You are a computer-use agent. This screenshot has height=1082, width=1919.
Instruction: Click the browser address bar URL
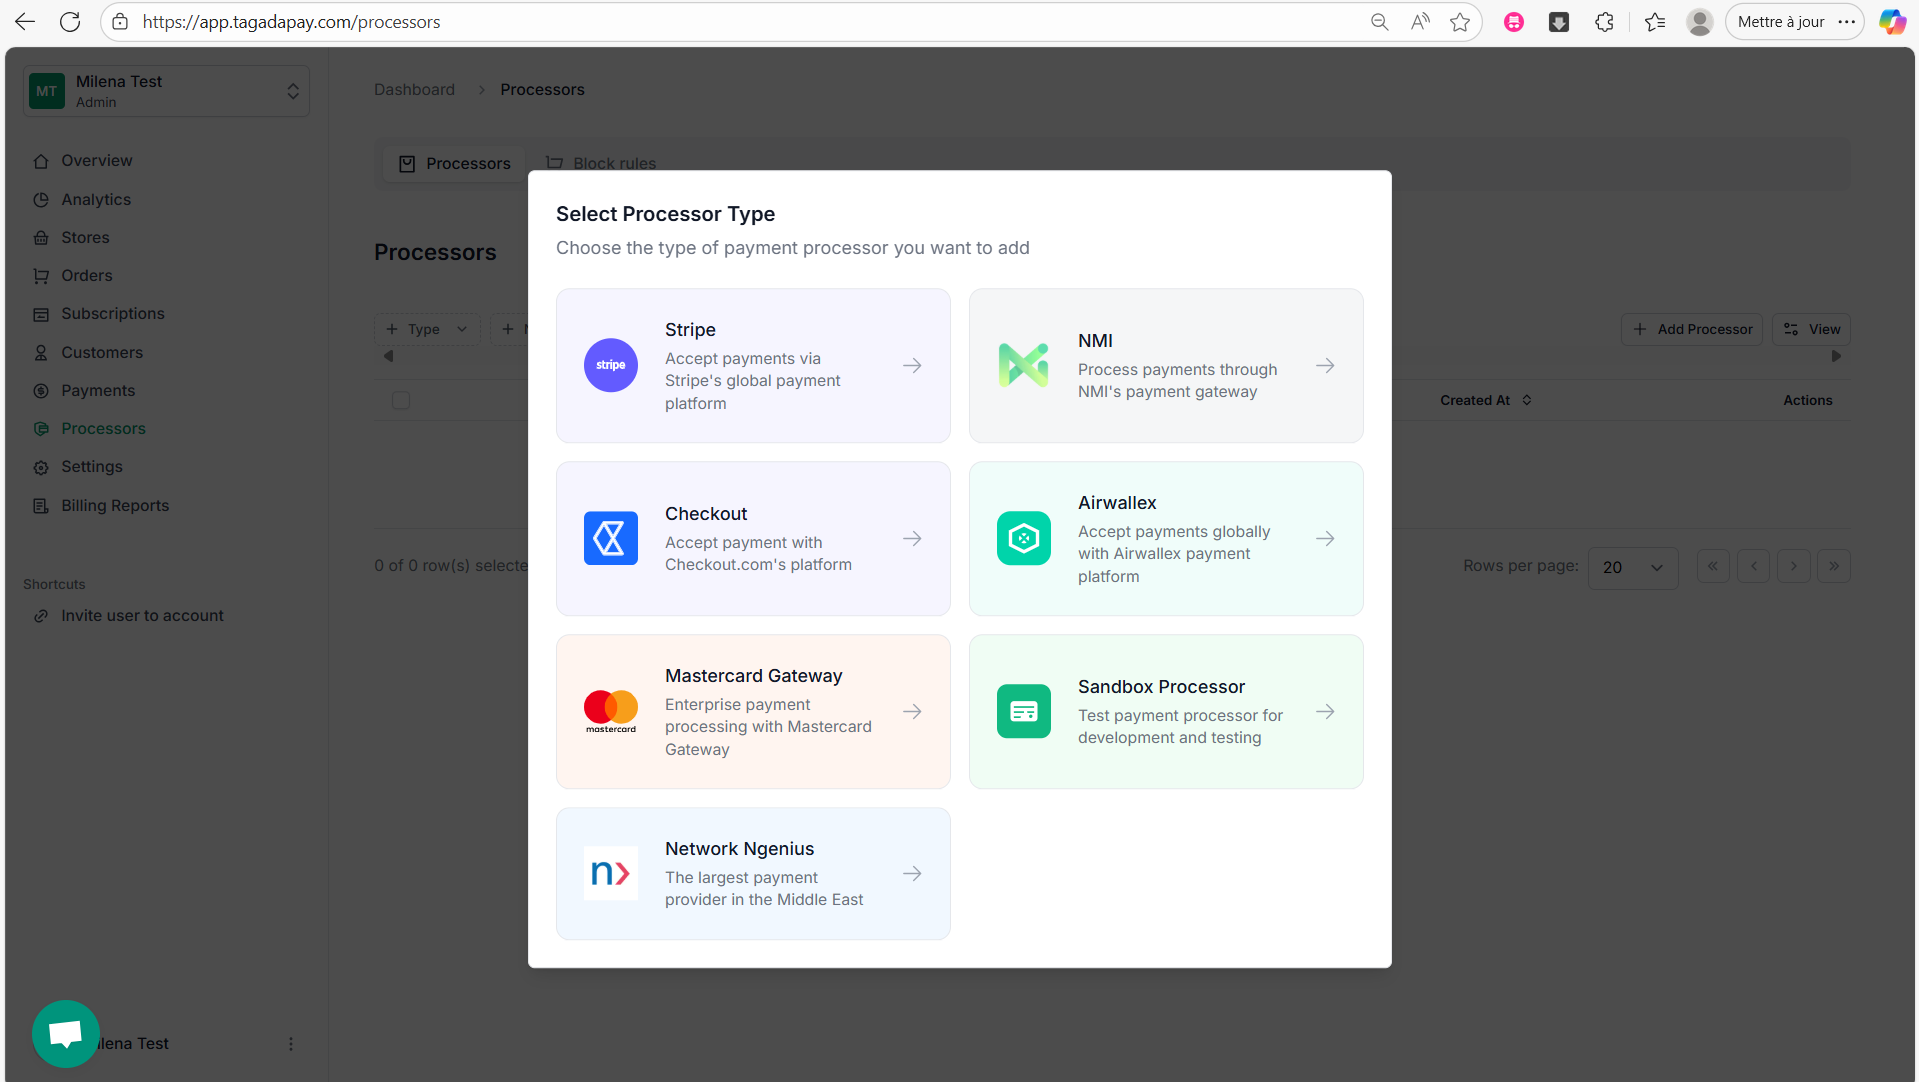pyautogui.click(x=291, y=21)
